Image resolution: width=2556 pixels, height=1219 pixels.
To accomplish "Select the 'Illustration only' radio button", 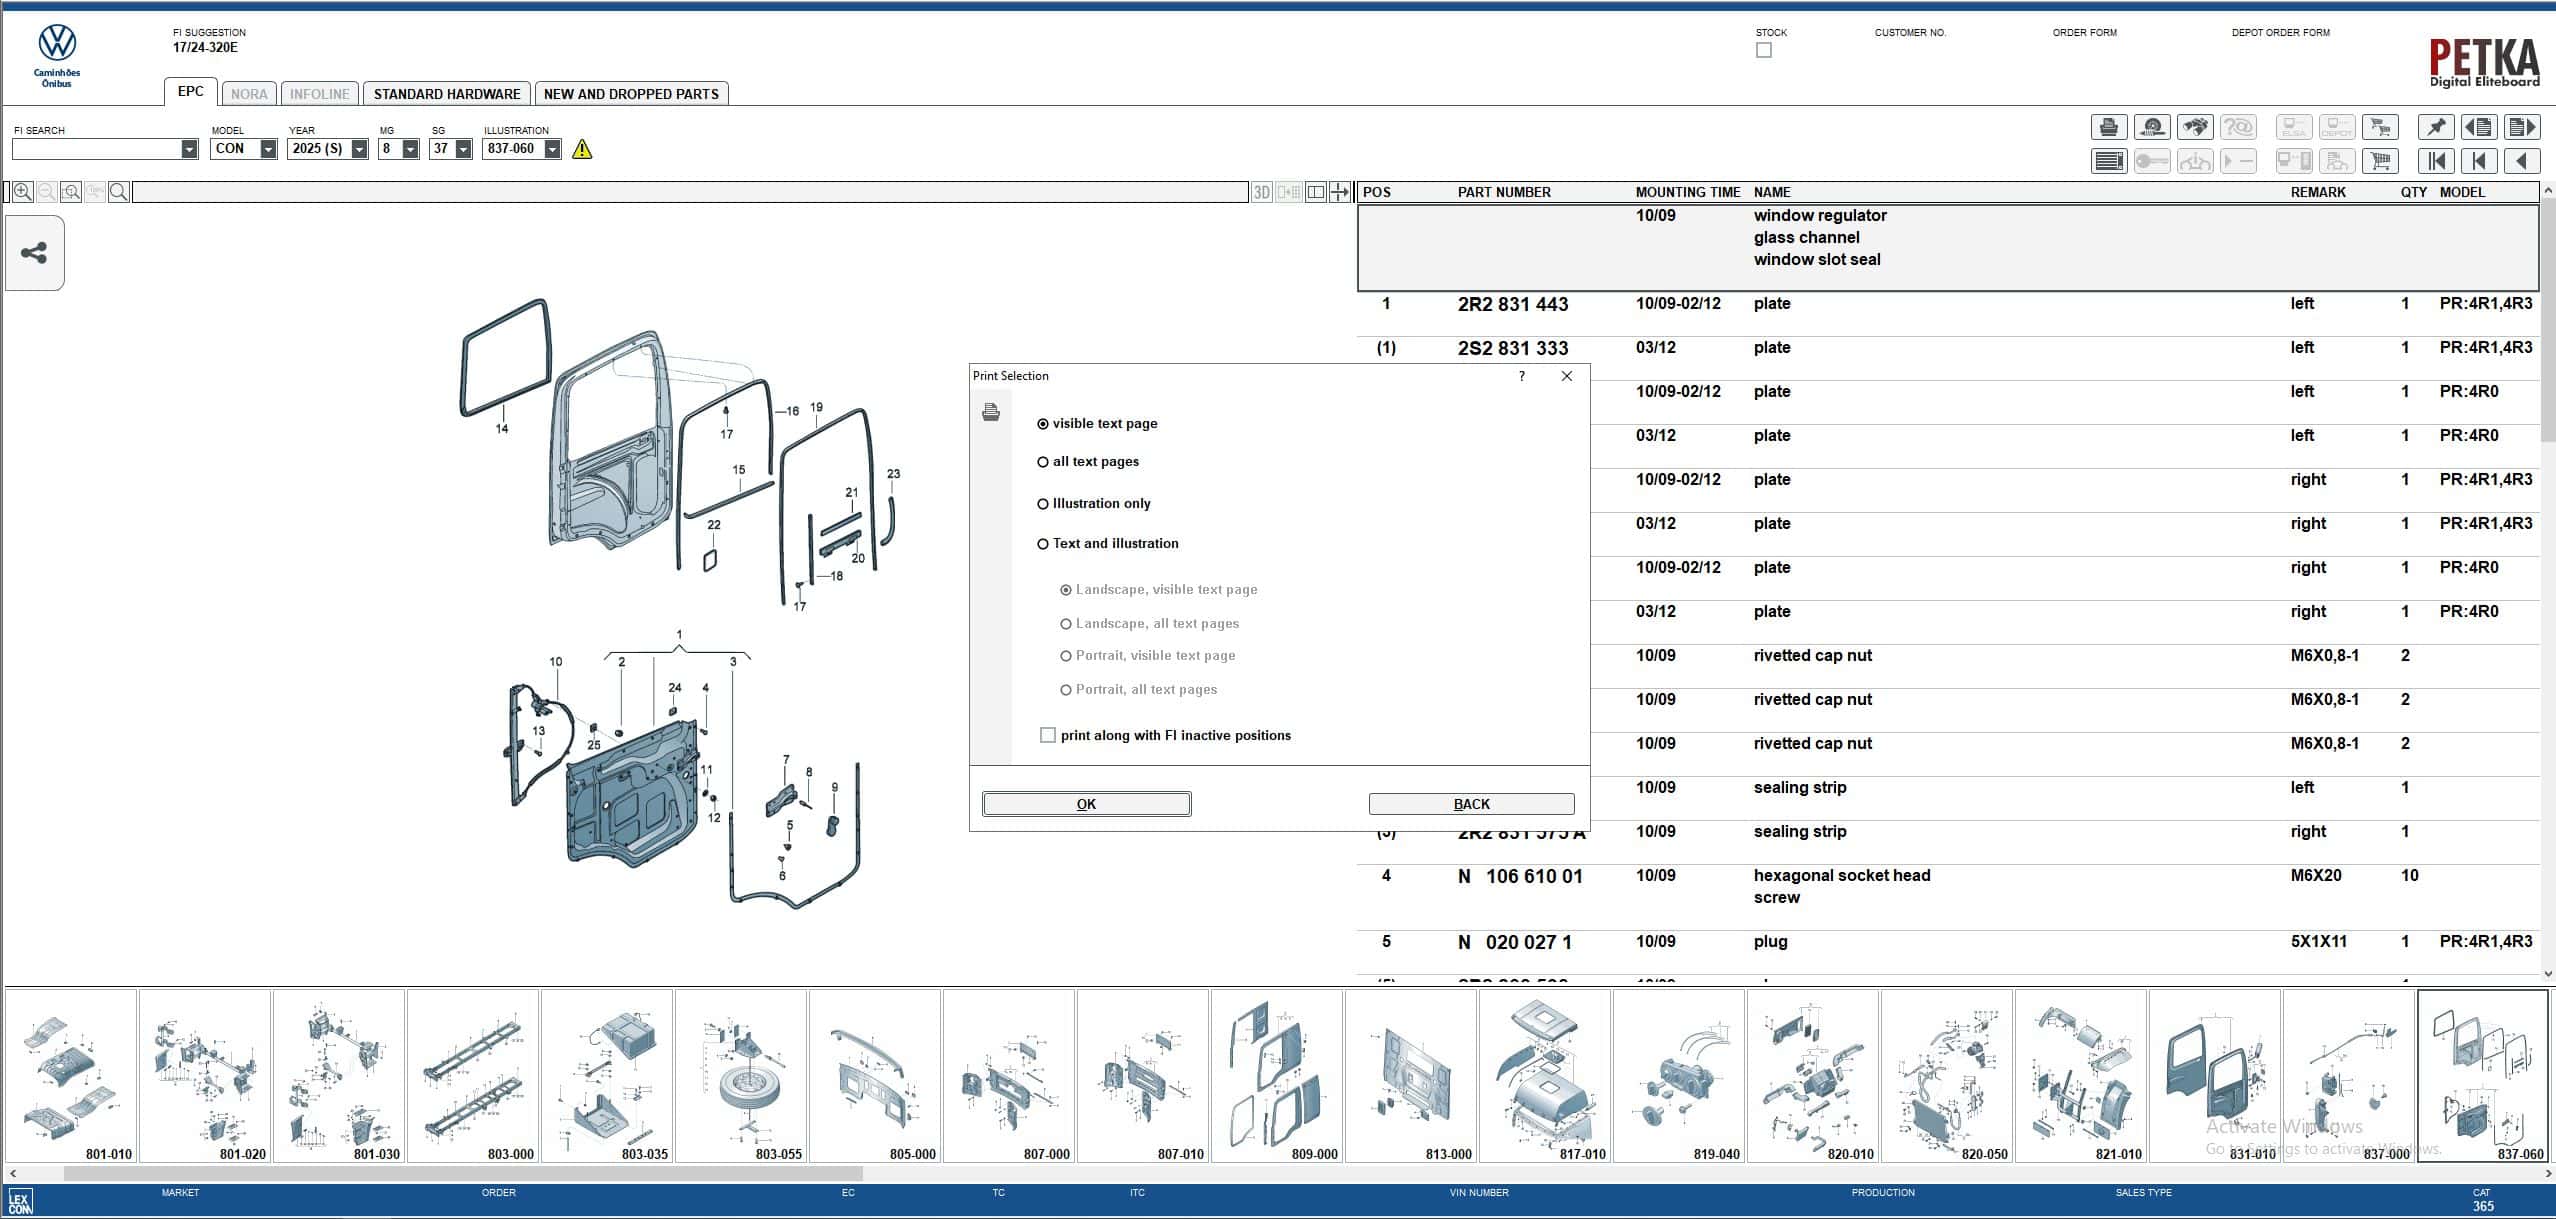I will tap(1043, 503).
